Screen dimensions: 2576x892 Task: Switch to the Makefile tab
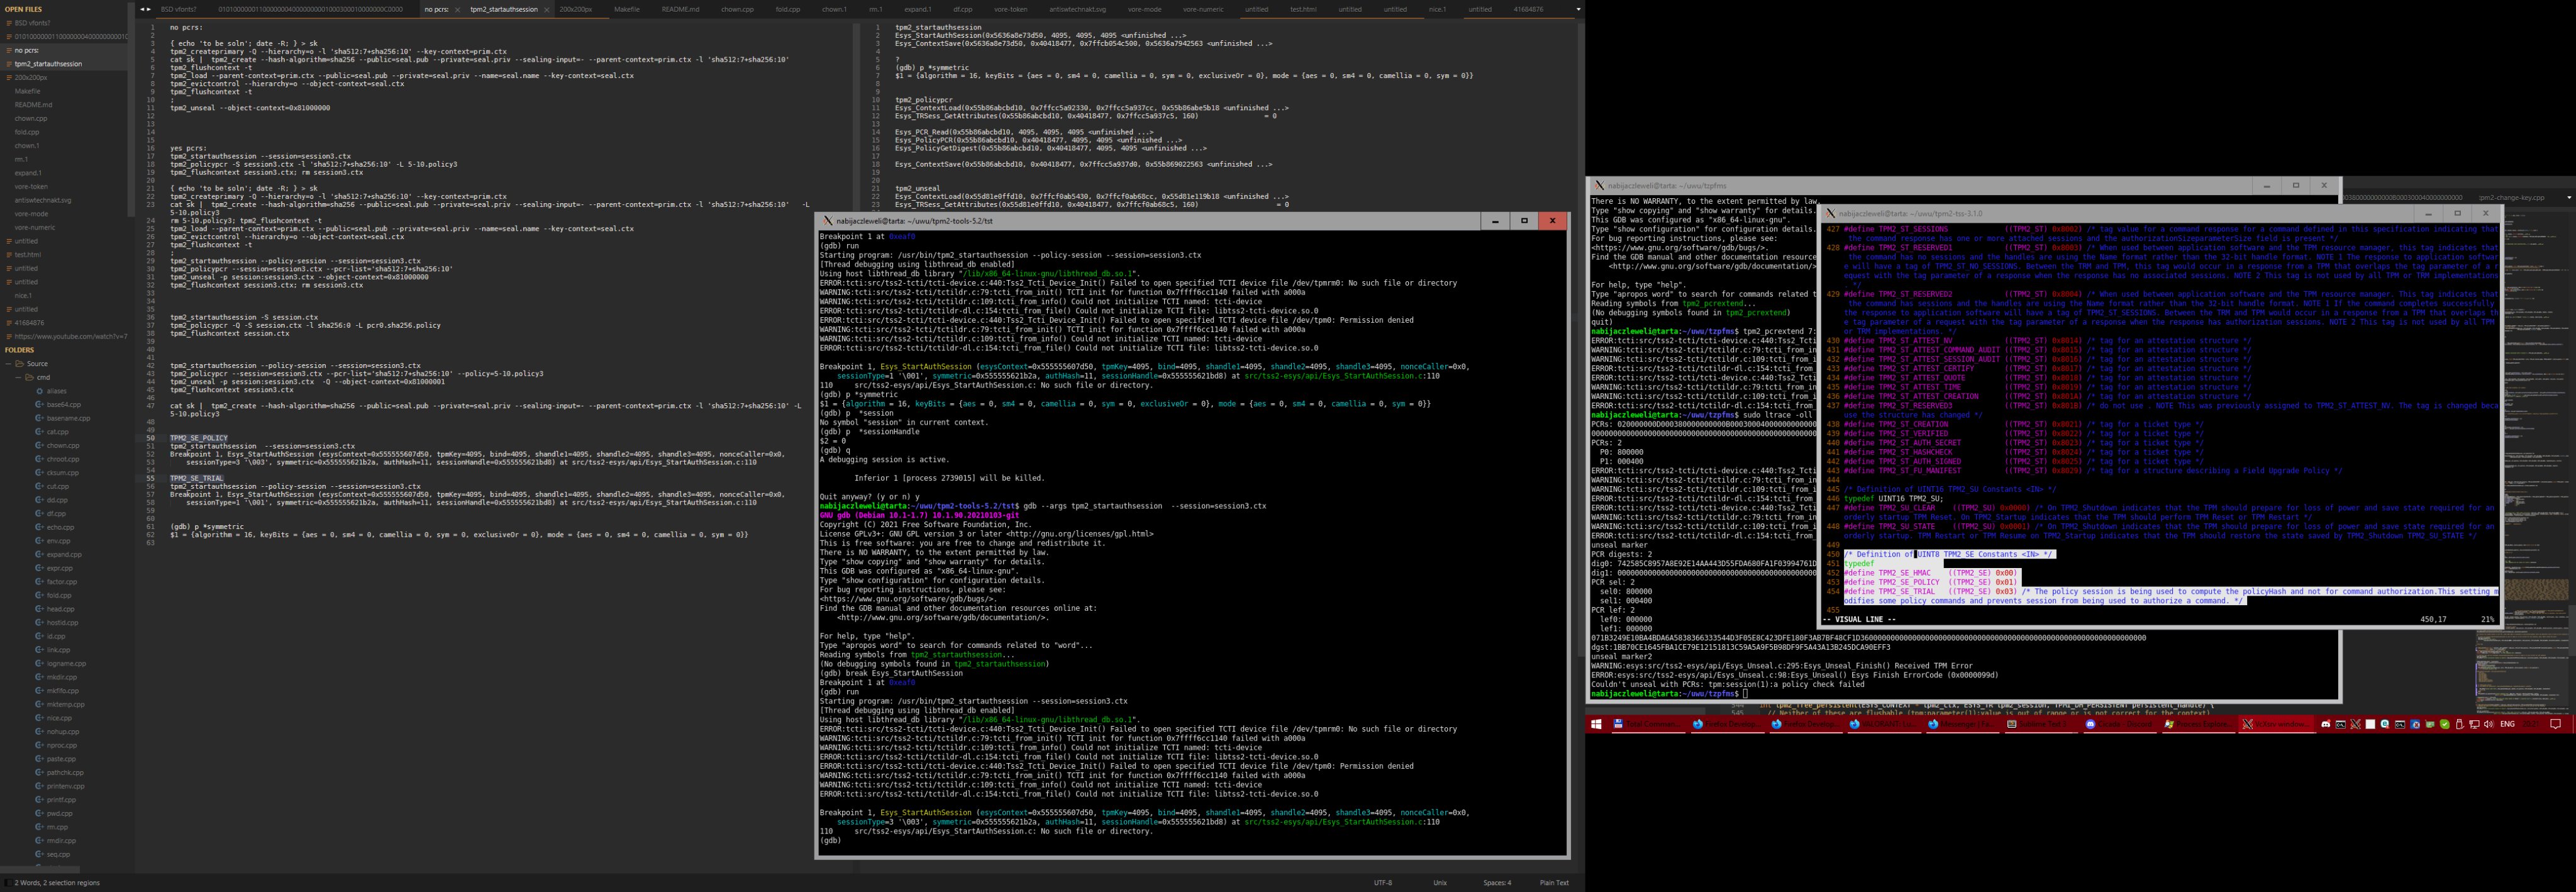click(x=626, y=9)
